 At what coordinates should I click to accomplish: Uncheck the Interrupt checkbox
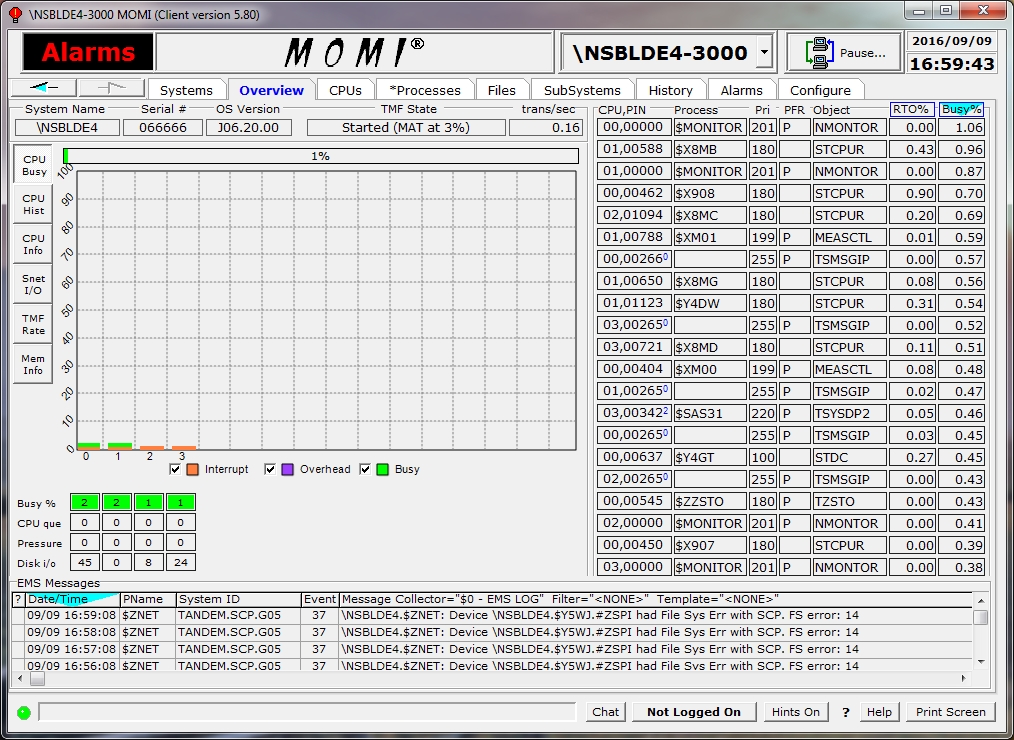pos(176,469)
